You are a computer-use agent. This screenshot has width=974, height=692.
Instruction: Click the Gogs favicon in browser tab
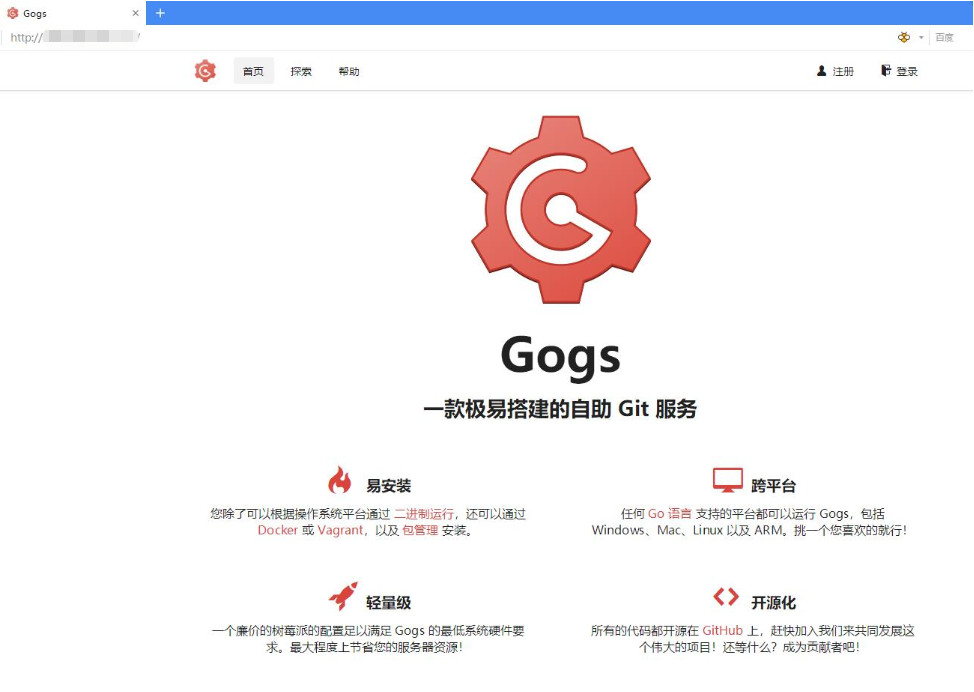12,13
